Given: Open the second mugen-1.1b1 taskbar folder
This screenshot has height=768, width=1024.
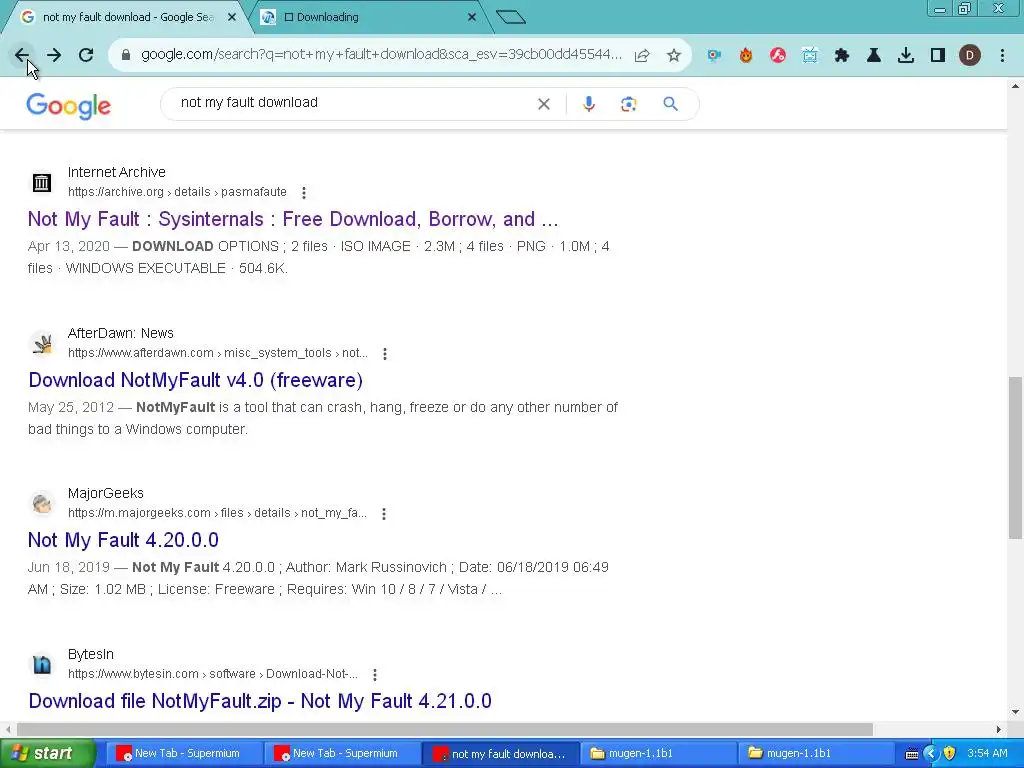Looking at the screenshot, I should (x=816, y=754).
